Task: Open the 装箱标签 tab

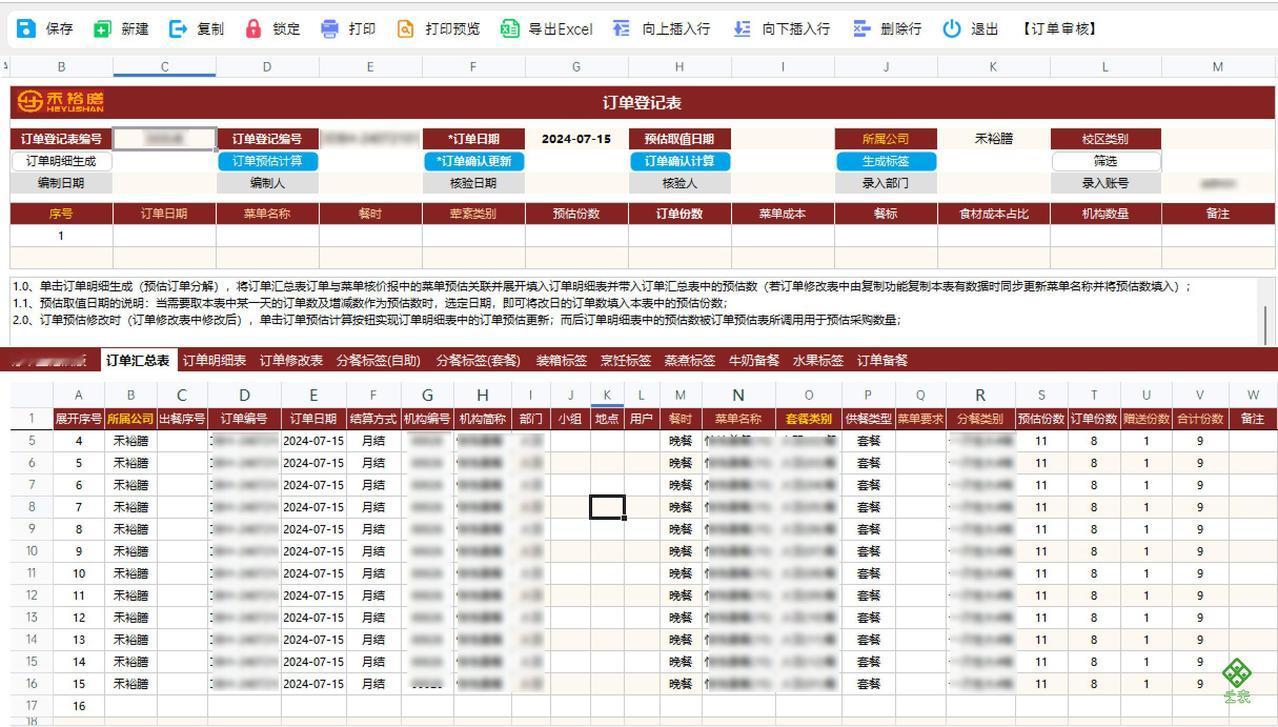Action: 561,360
